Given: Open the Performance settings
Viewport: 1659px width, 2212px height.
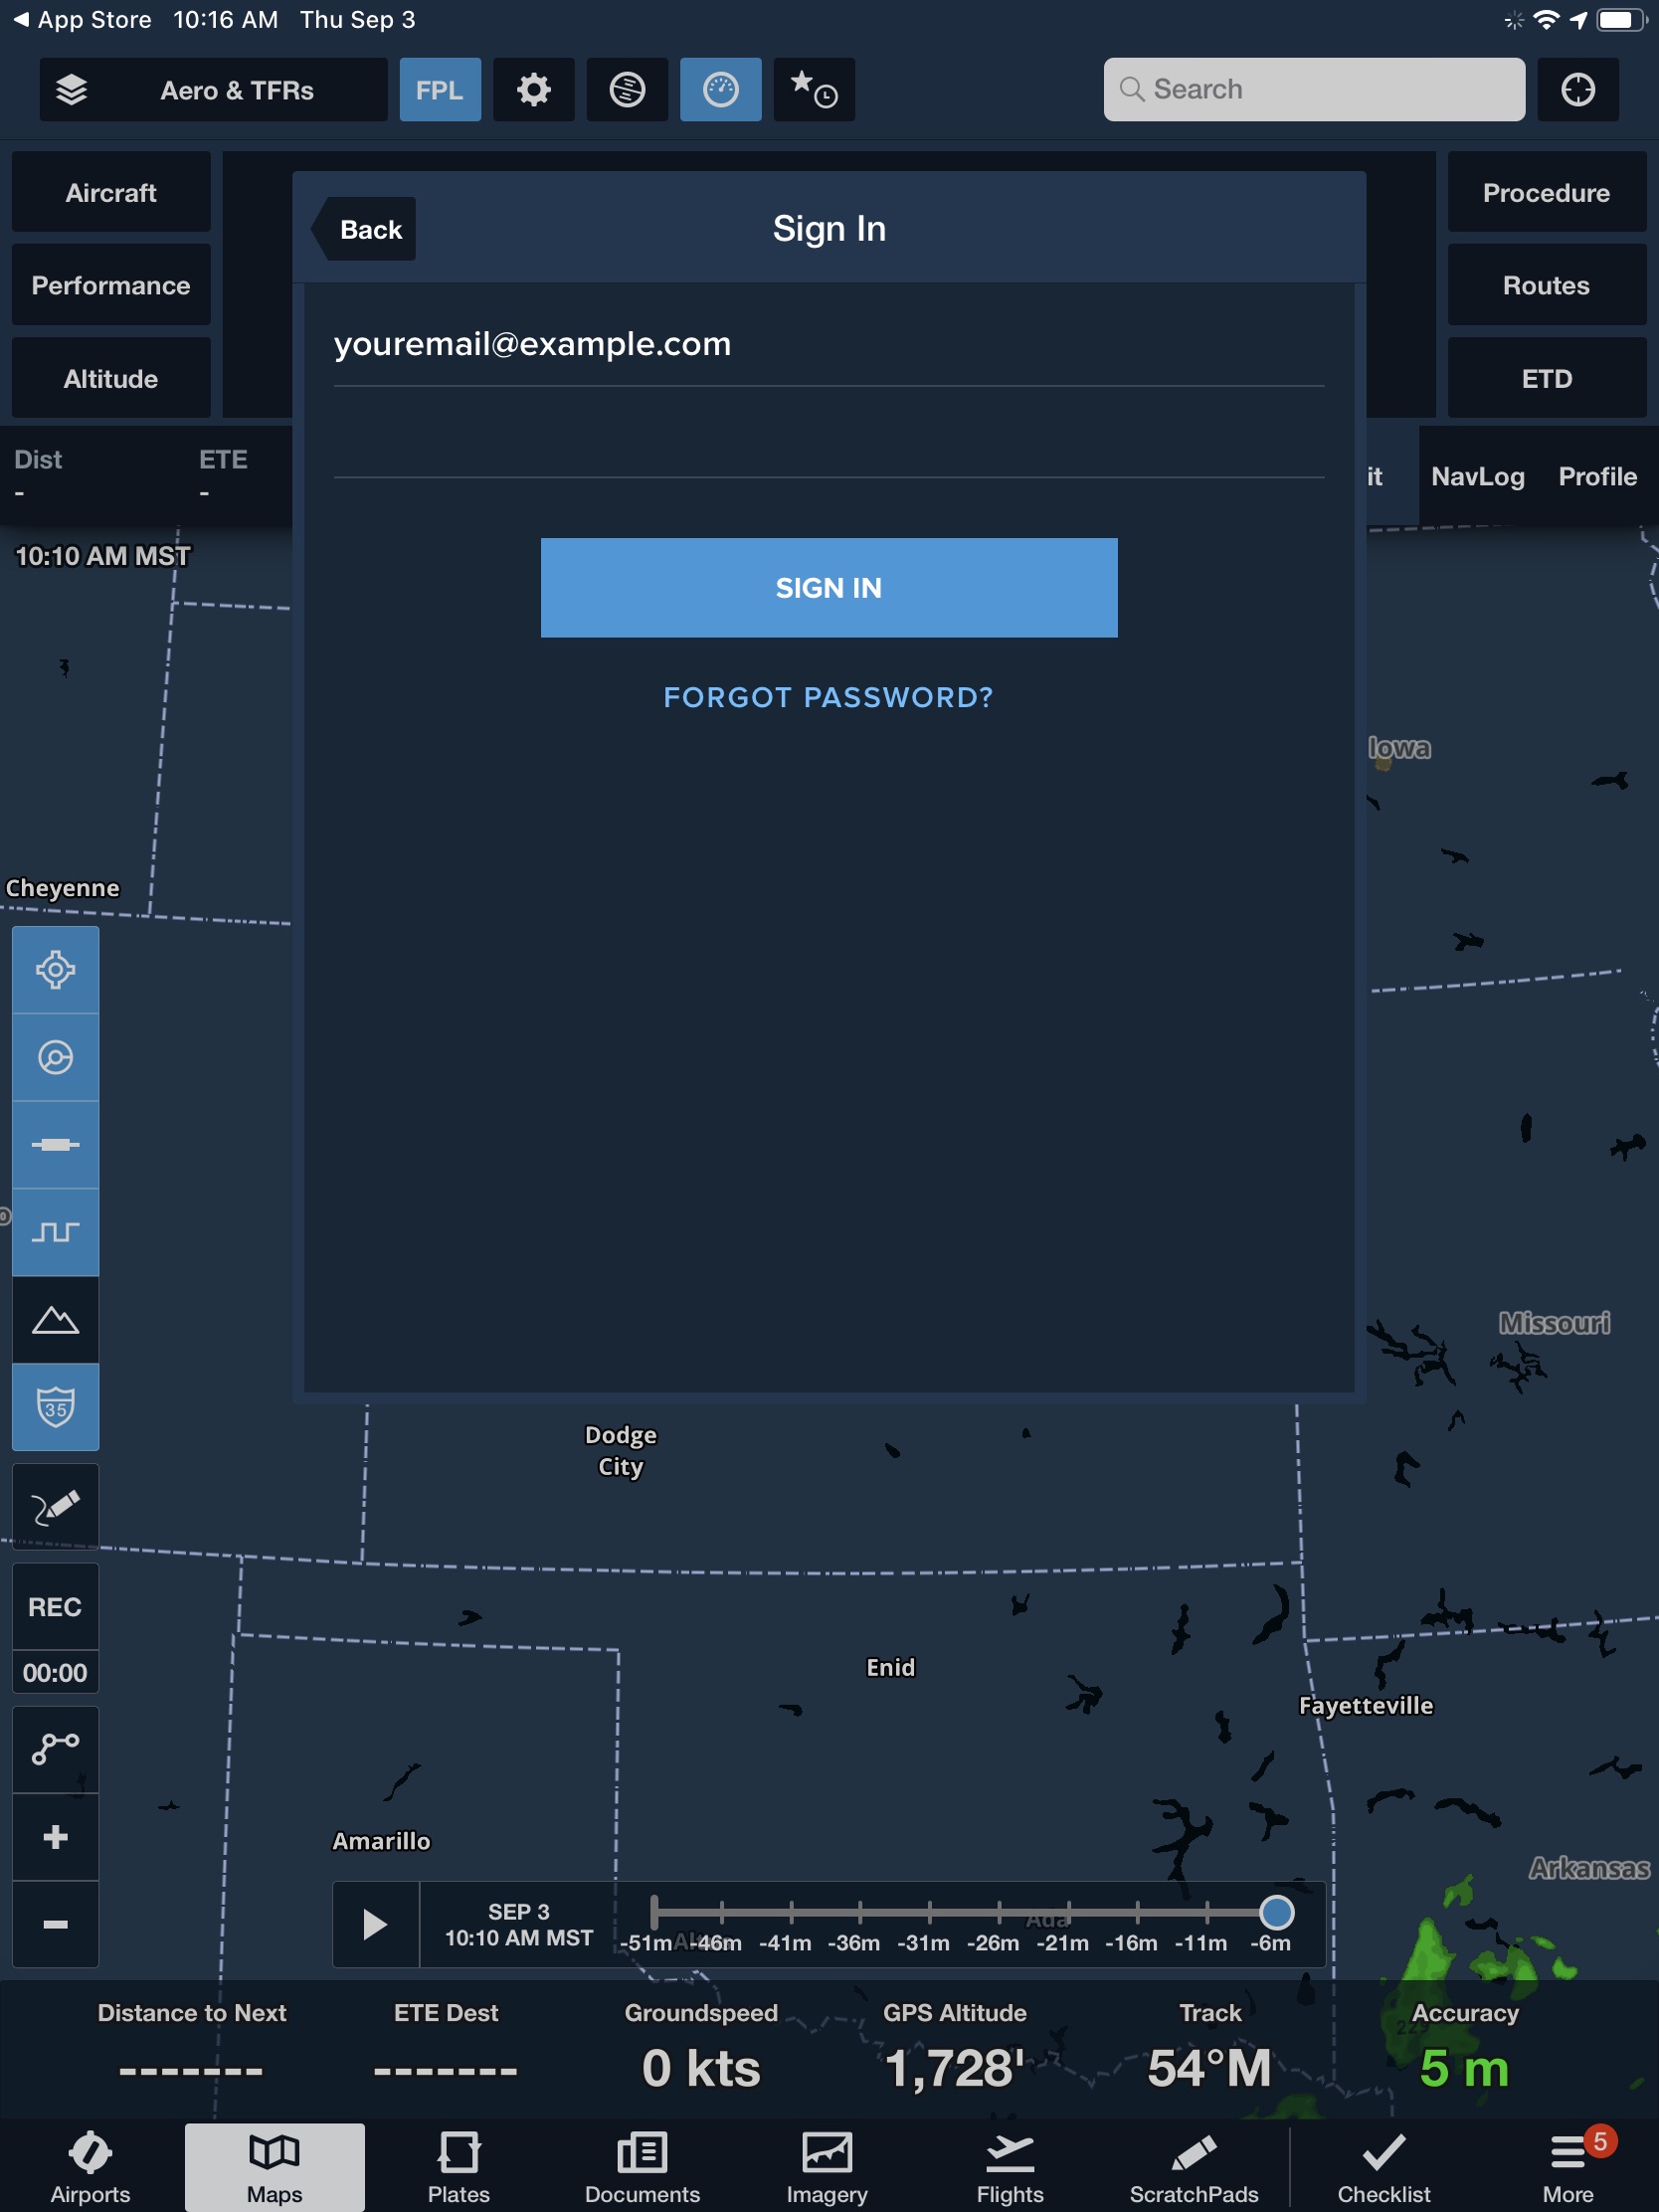Looking at the screenshot, I should (x=111, y=286).
